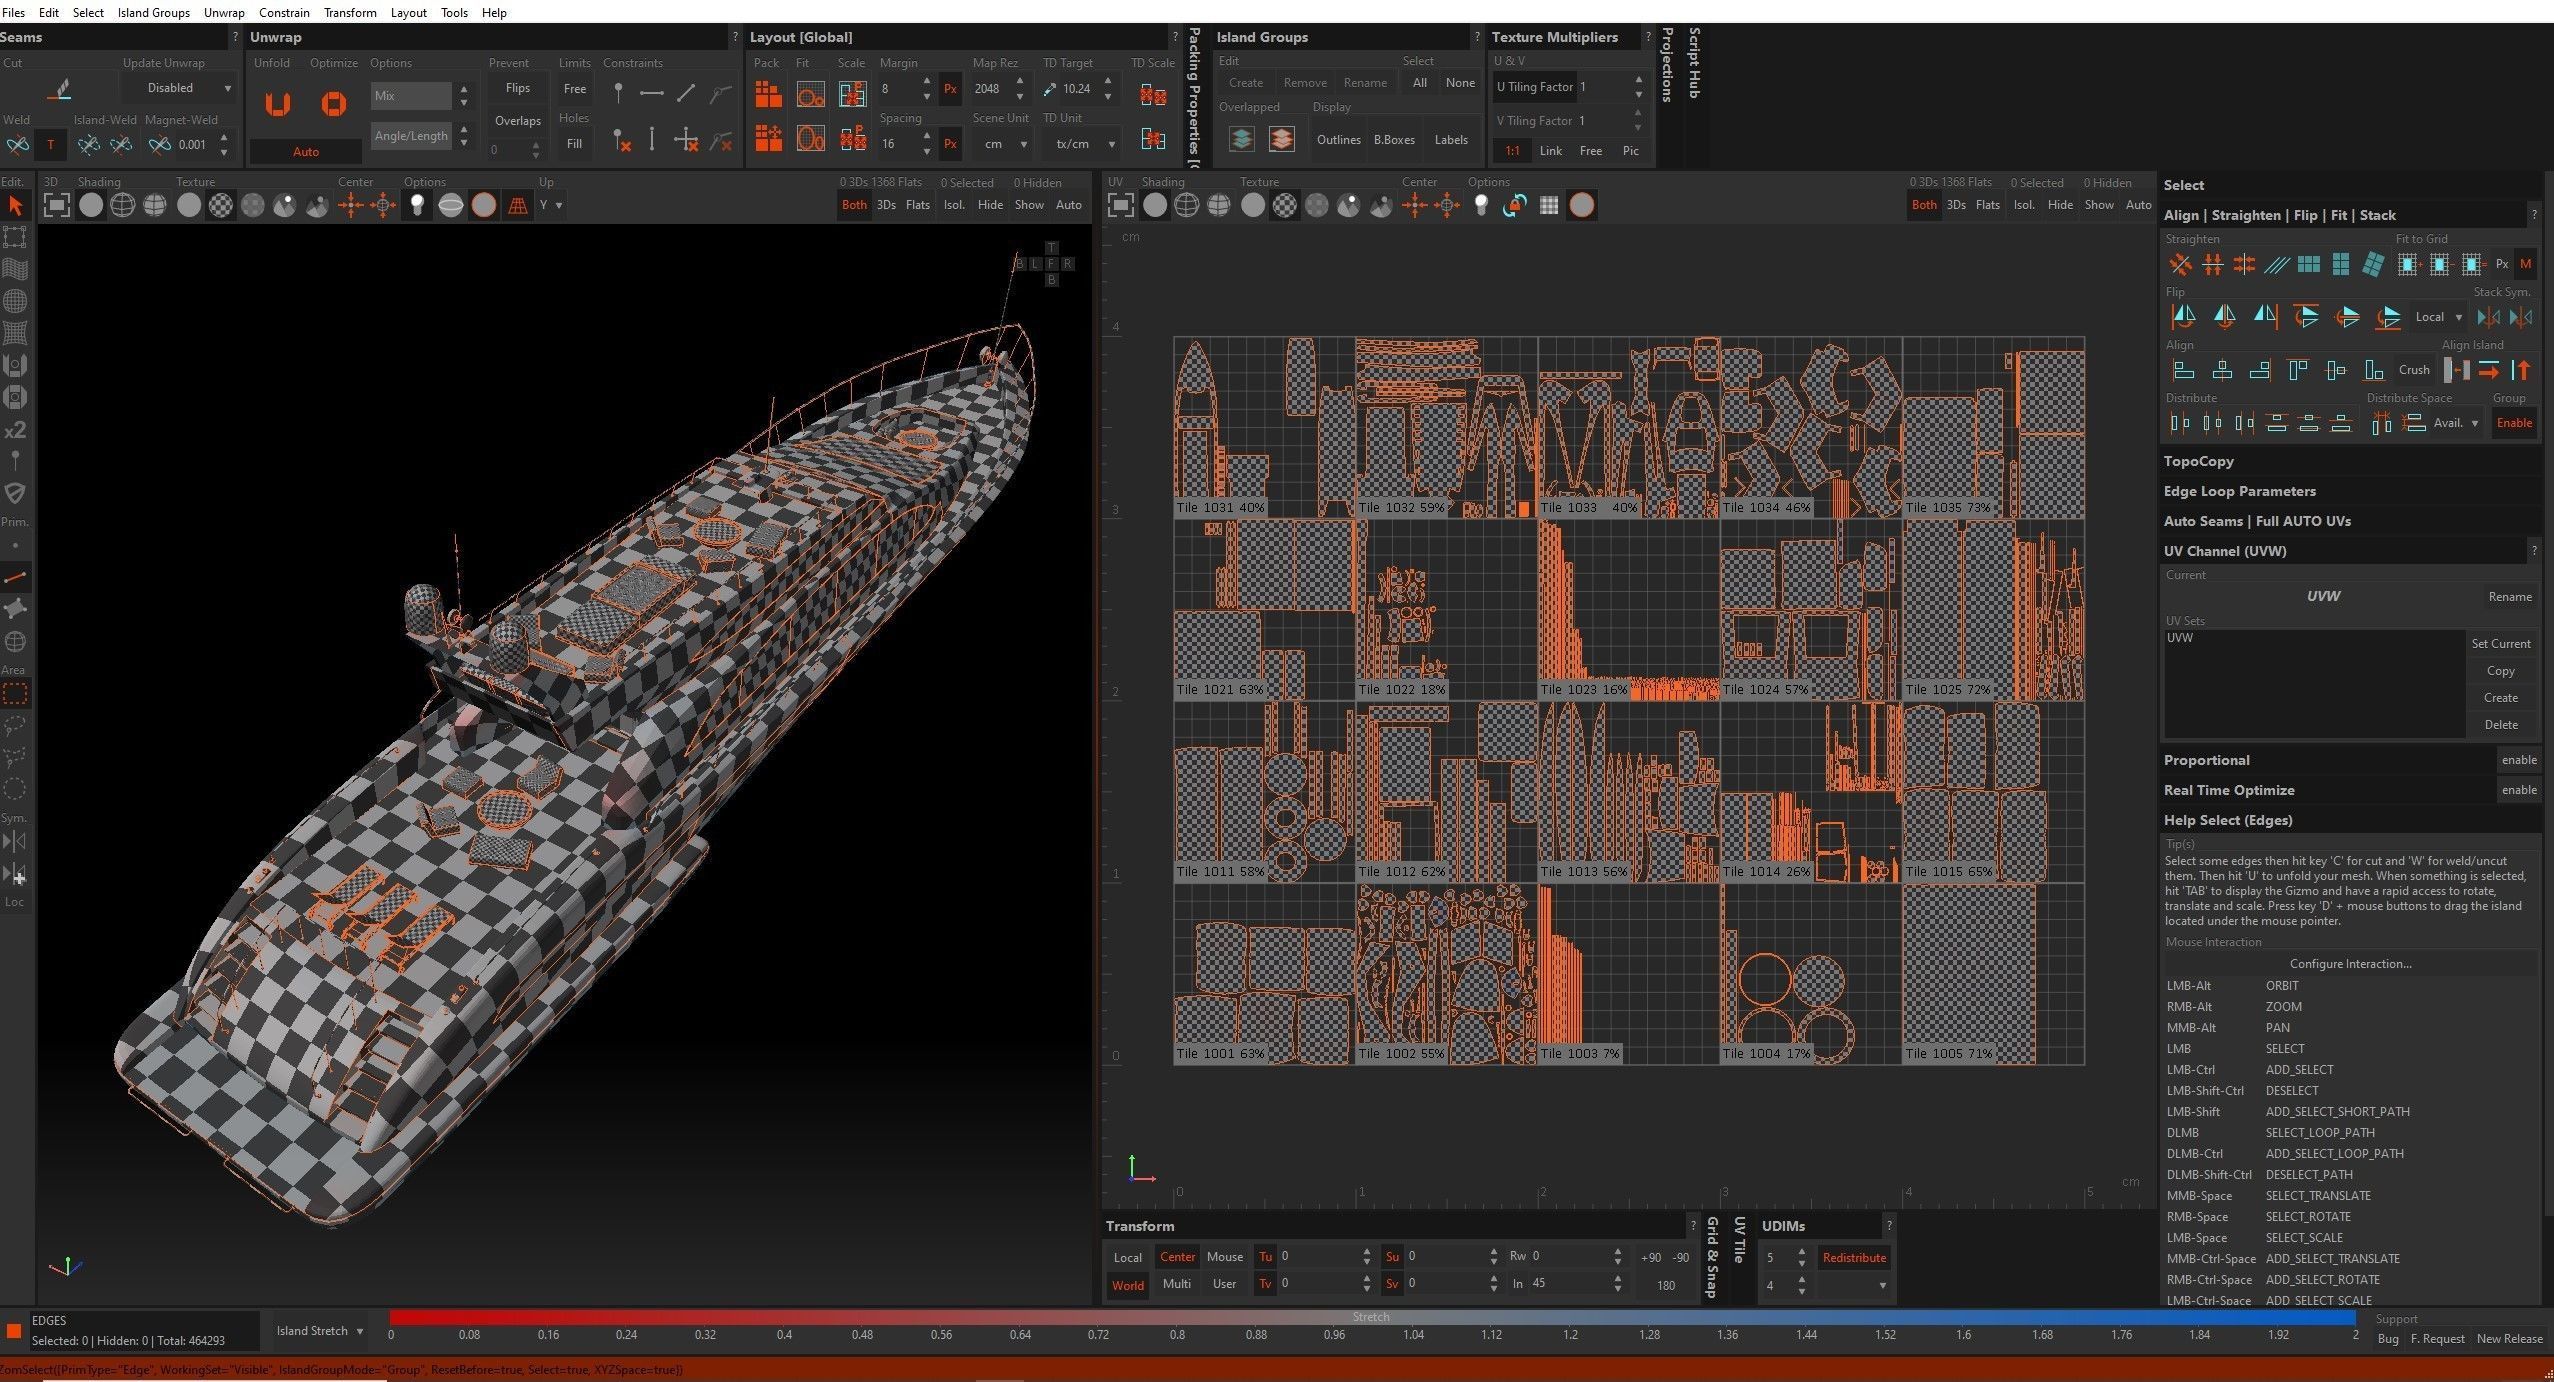Click the Redistribute UDIMs button

click(1853, 1258)
